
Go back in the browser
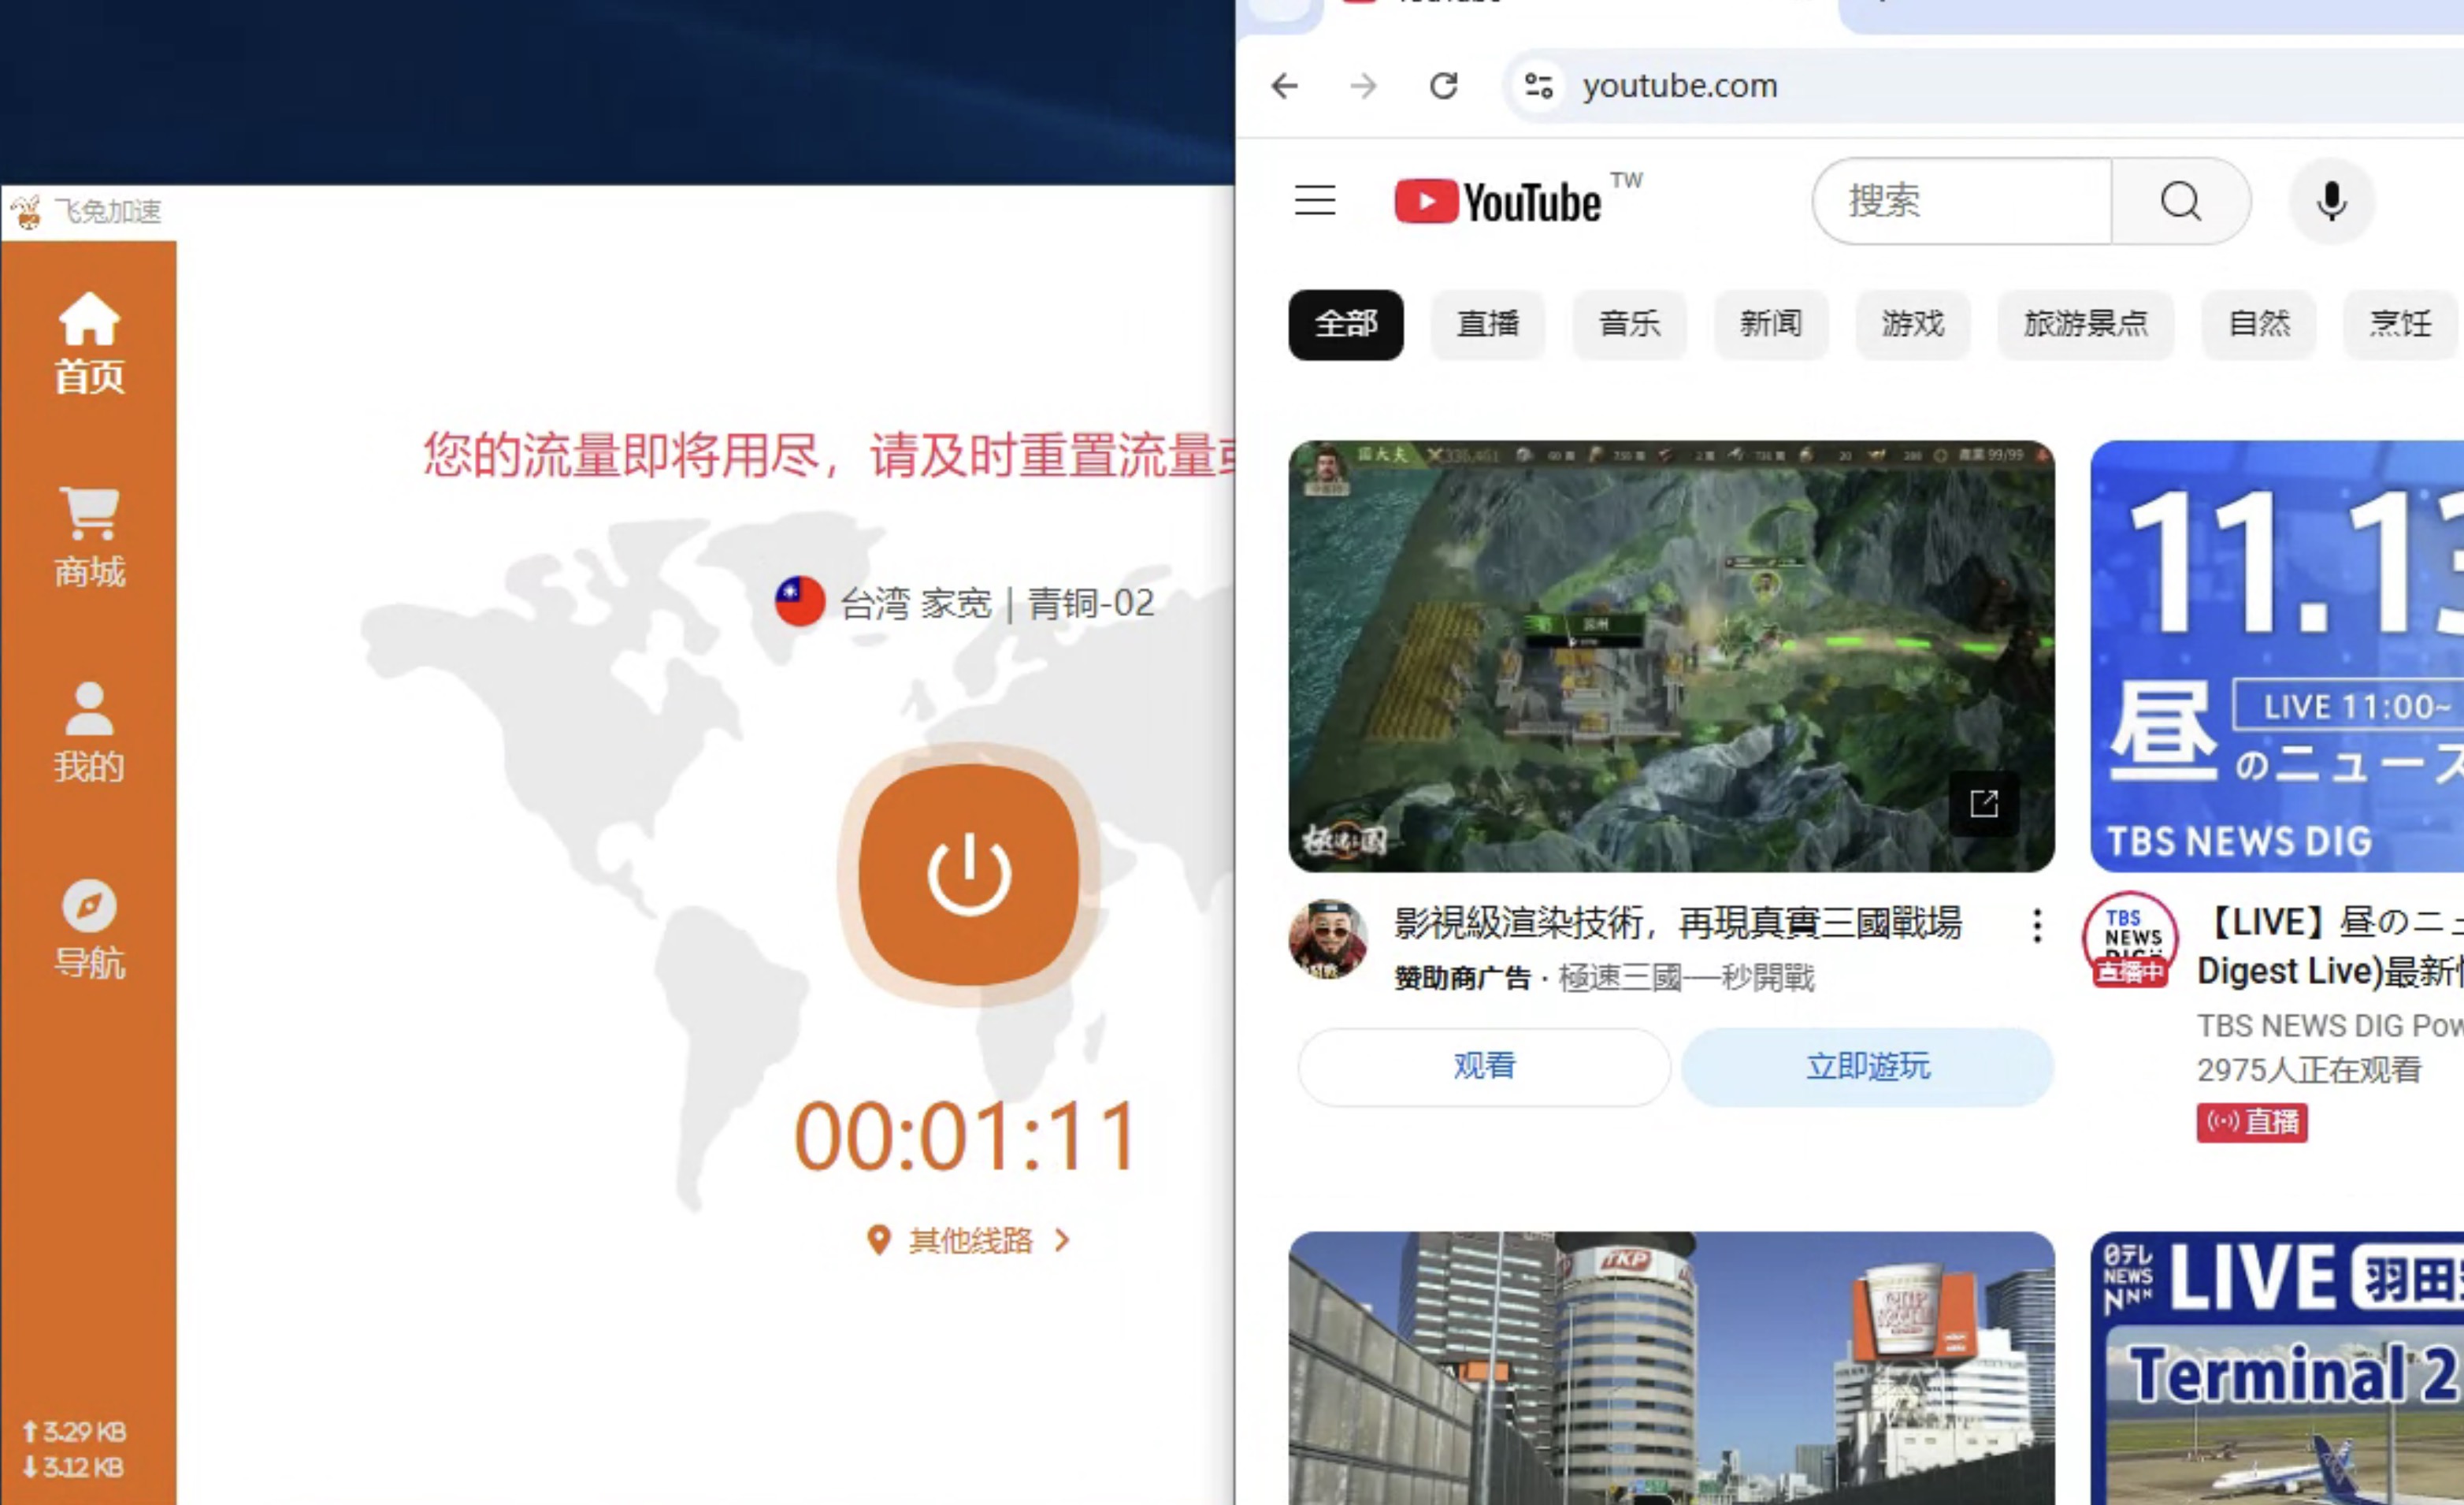coord(1285,86)
